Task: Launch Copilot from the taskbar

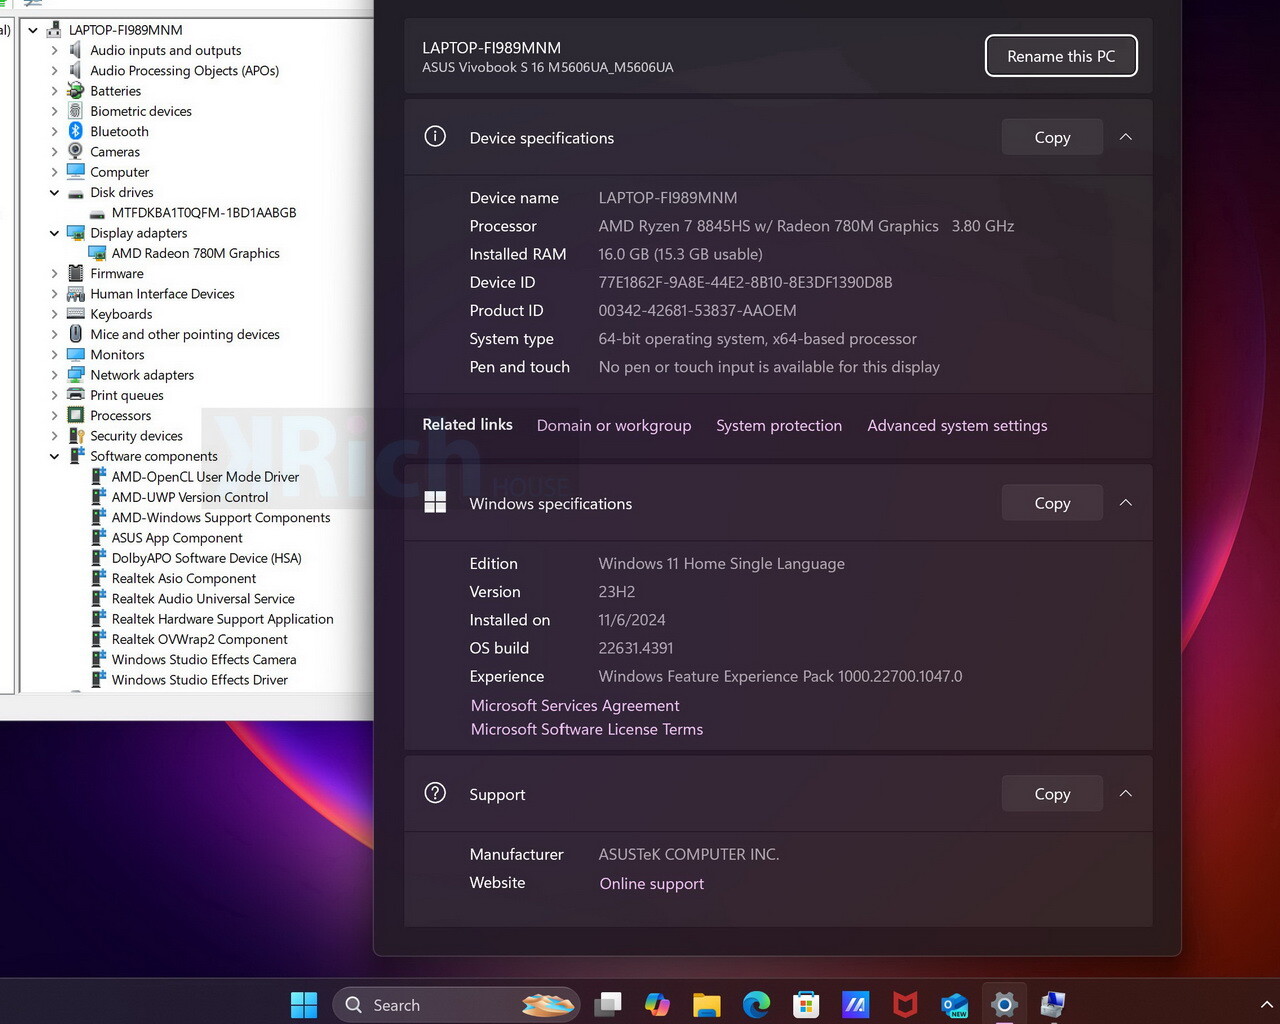Action: (x=657, y=1004)
